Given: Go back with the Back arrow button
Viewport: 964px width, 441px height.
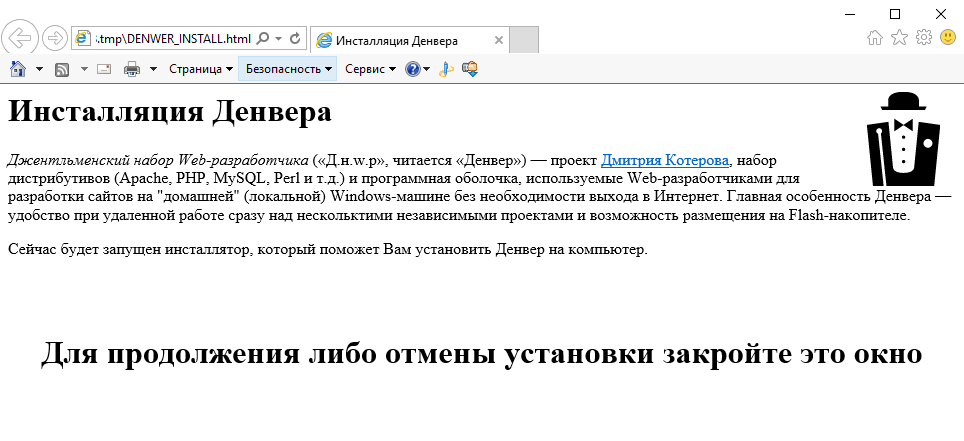Looking at the screenshot, I should point(20,38).
